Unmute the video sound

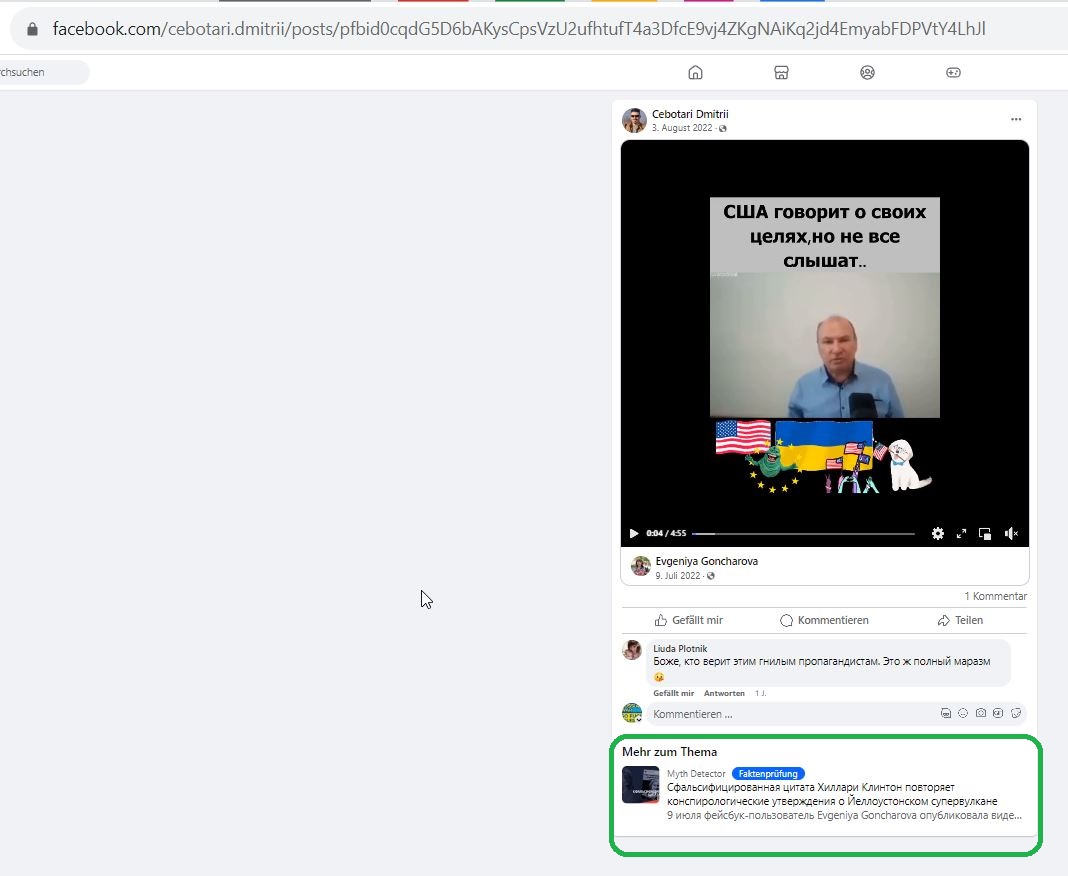tap(1011, 533)
